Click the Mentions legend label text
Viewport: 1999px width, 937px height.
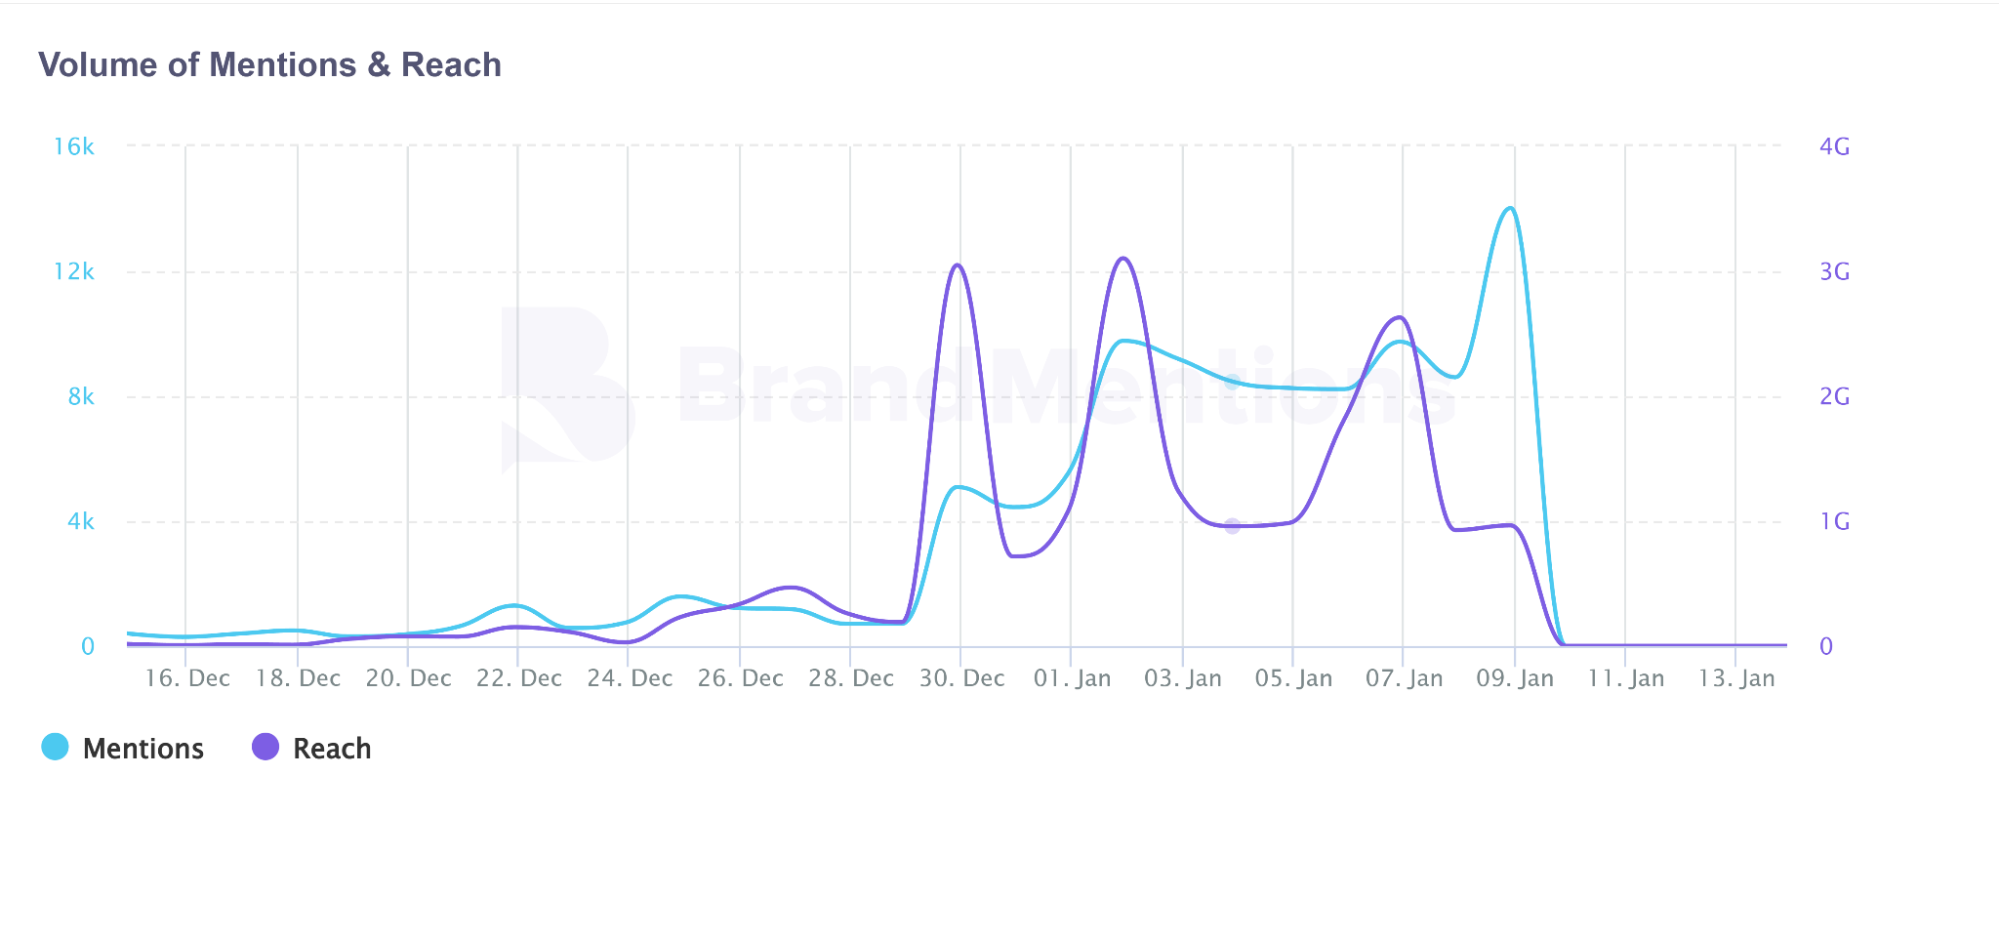click(143, 749)
